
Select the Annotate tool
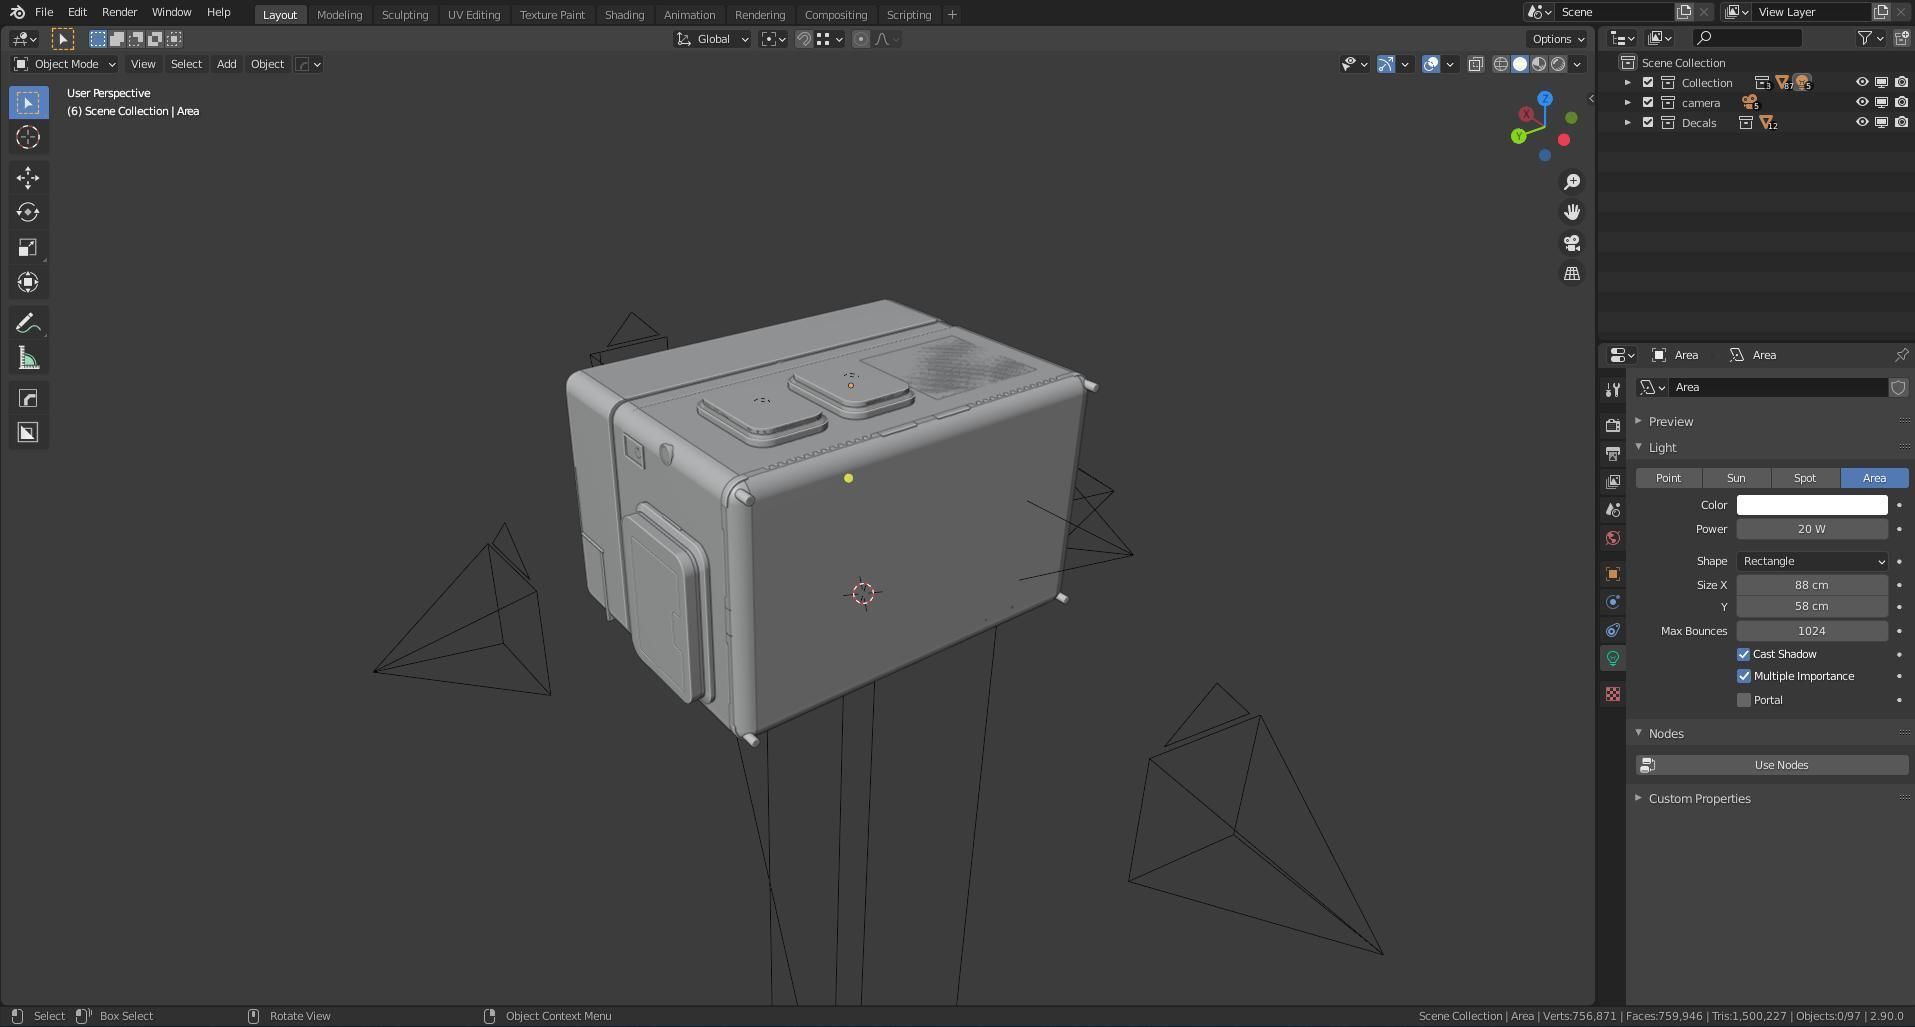(28, 323)
